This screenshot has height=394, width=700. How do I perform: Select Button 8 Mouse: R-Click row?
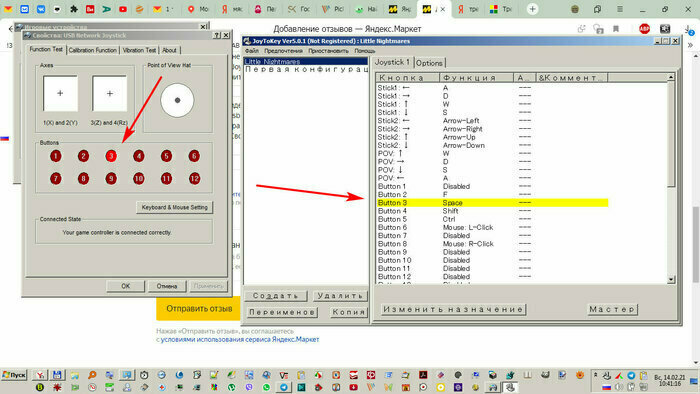click(492, 244)
